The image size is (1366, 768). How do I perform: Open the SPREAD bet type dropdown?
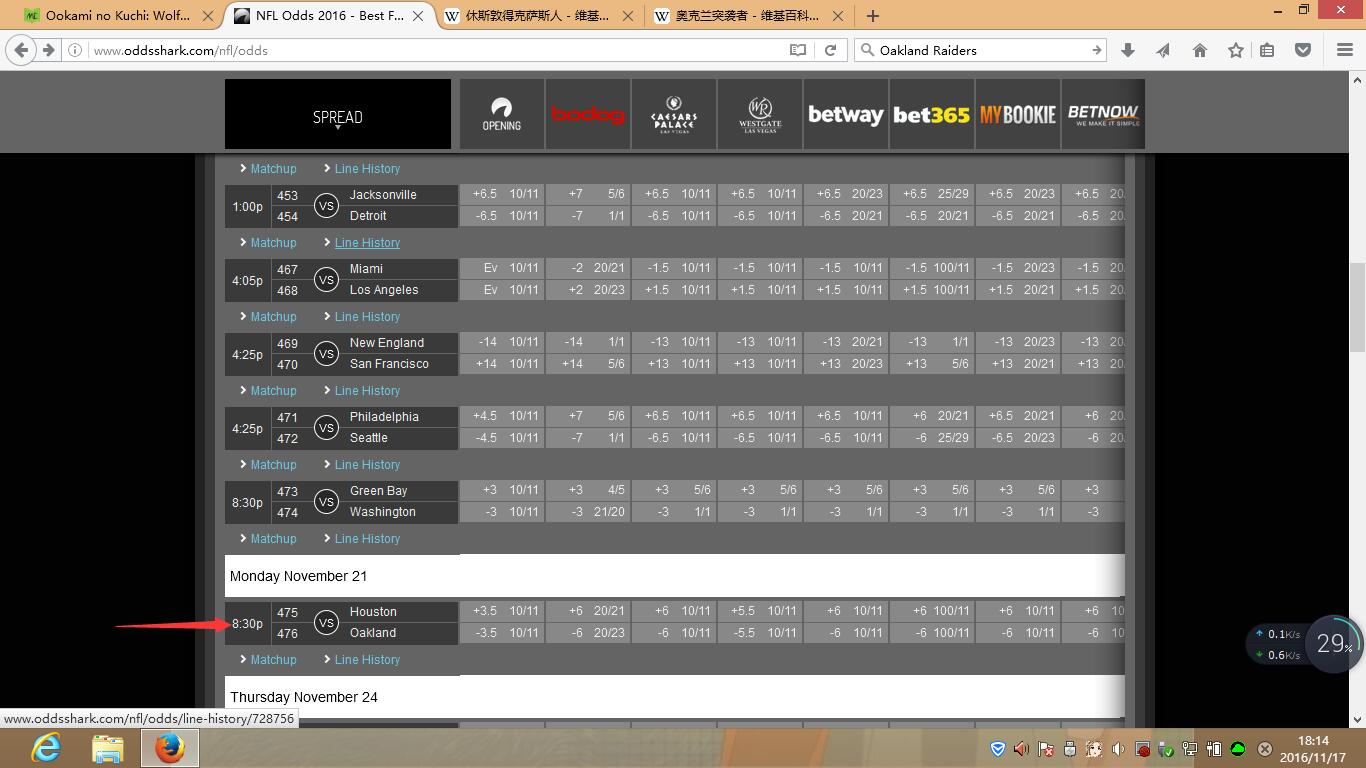tap(338, 117)
